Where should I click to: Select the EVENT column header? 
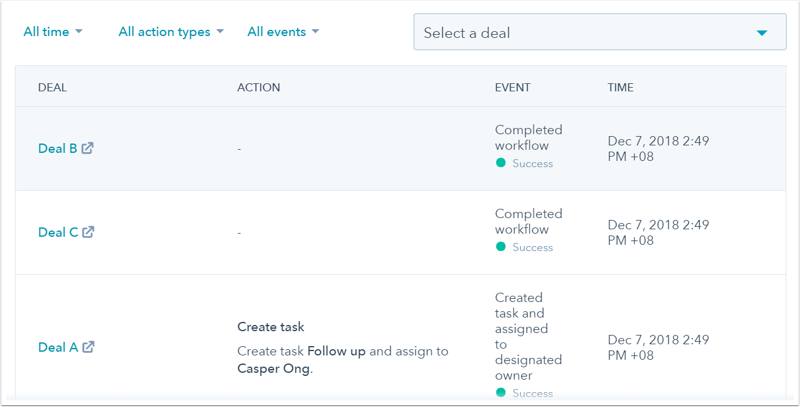point(512,87)
